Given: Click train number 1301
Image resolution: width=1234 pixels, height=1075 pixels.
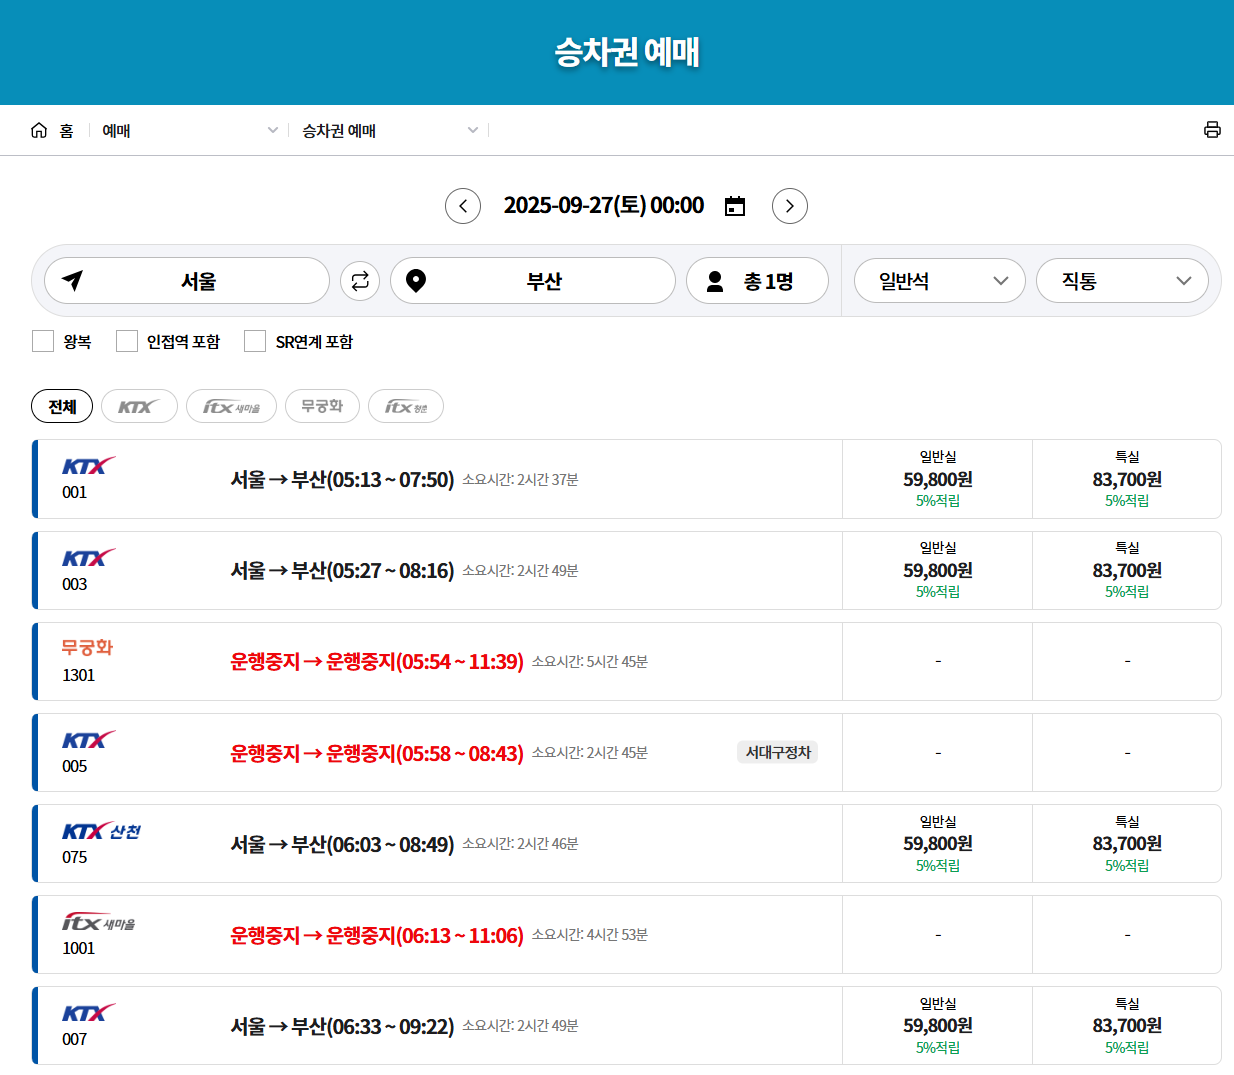Looking at the screenshot, I should click(79, 675).
